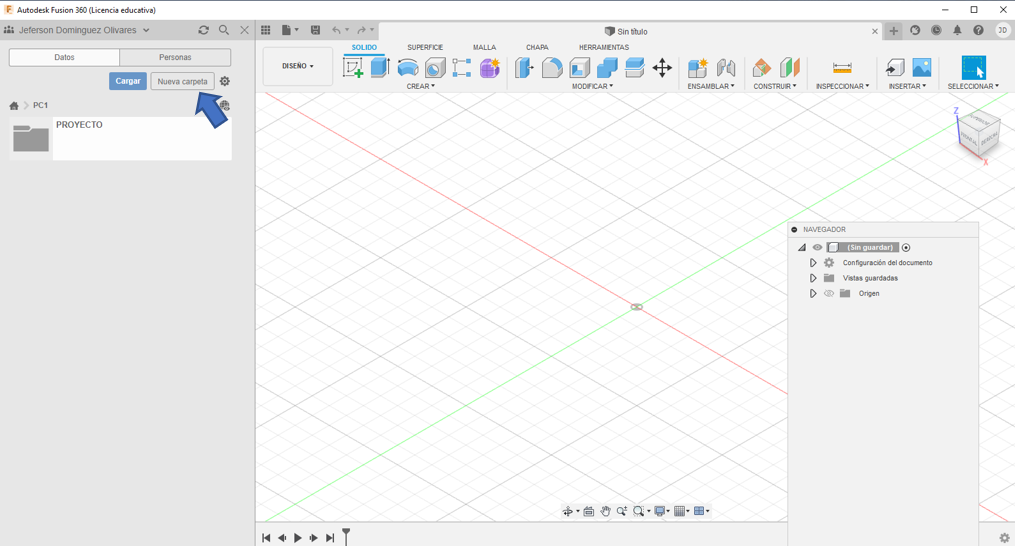
Task: Switch to the MALLA tab
Action: click(x=484, y=47)
